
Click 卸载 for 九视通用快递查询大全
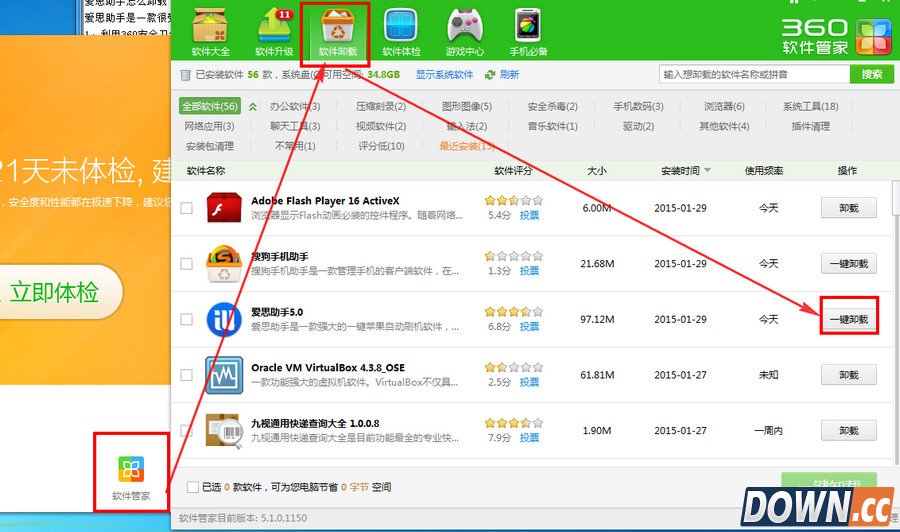[849, 430]
